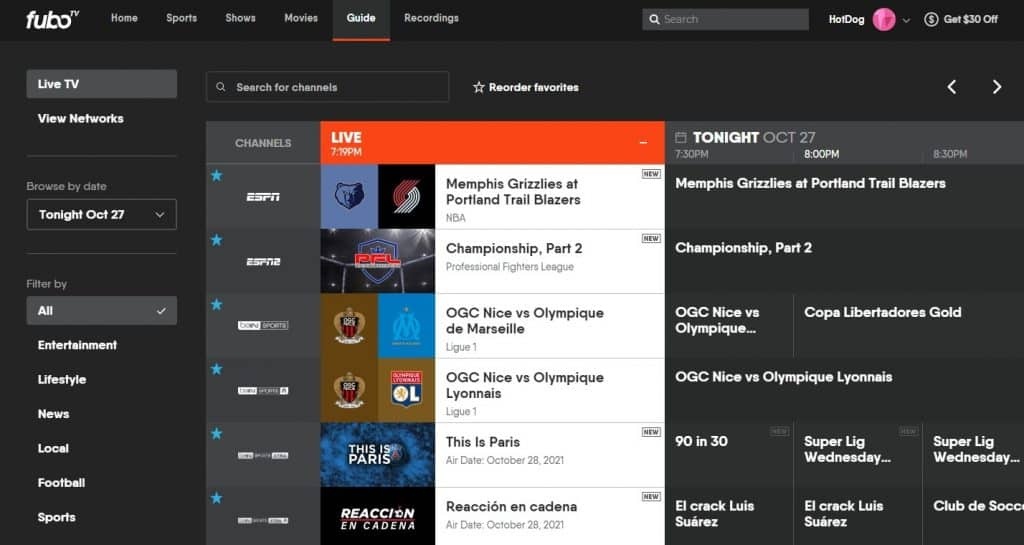
Task: Toggle favorite star for ESPN2 channel
Action: [x=217, y=240]
